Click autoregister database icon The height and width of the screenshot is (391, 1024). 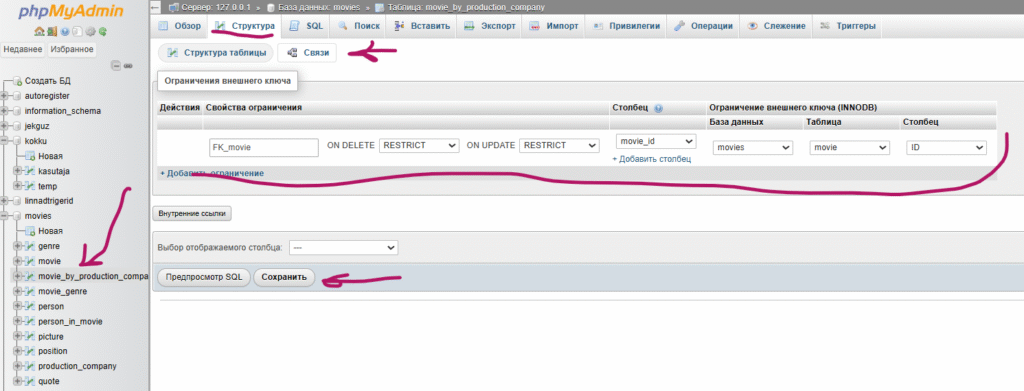[x=18, y=96]
